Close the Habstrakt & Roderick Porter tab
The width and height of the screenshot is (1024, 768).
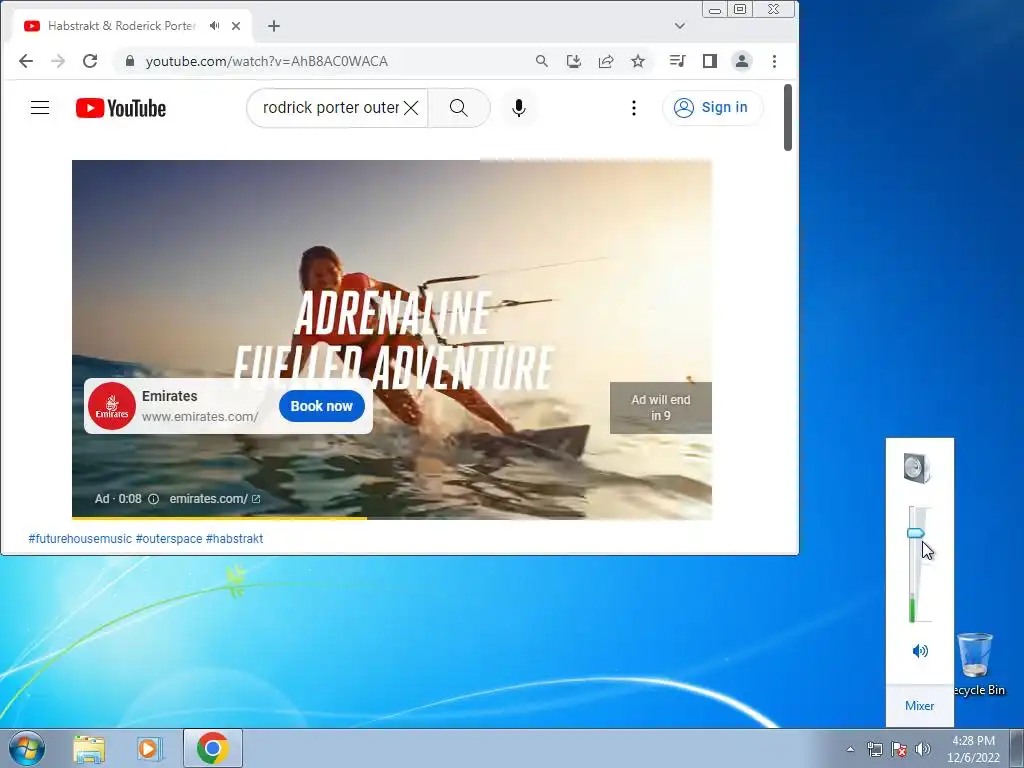click(236, 26)
